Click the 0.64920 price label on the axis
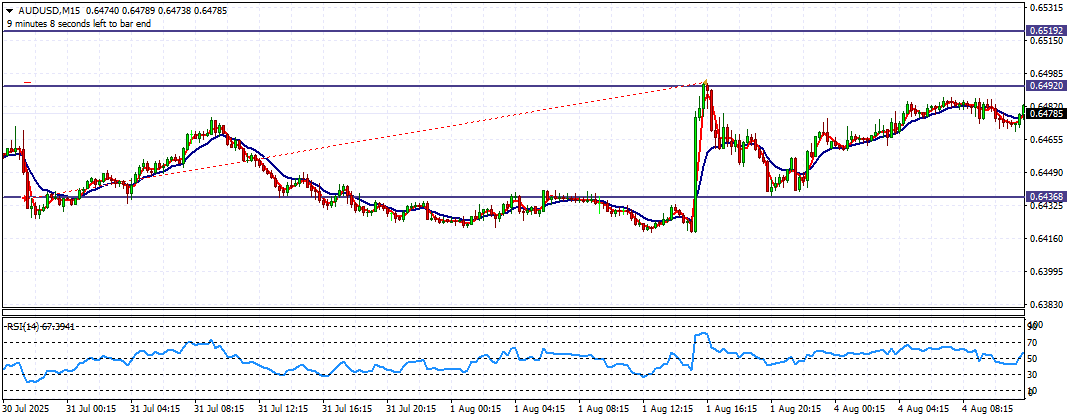Screen dimensions: 1070x420 1045,86
